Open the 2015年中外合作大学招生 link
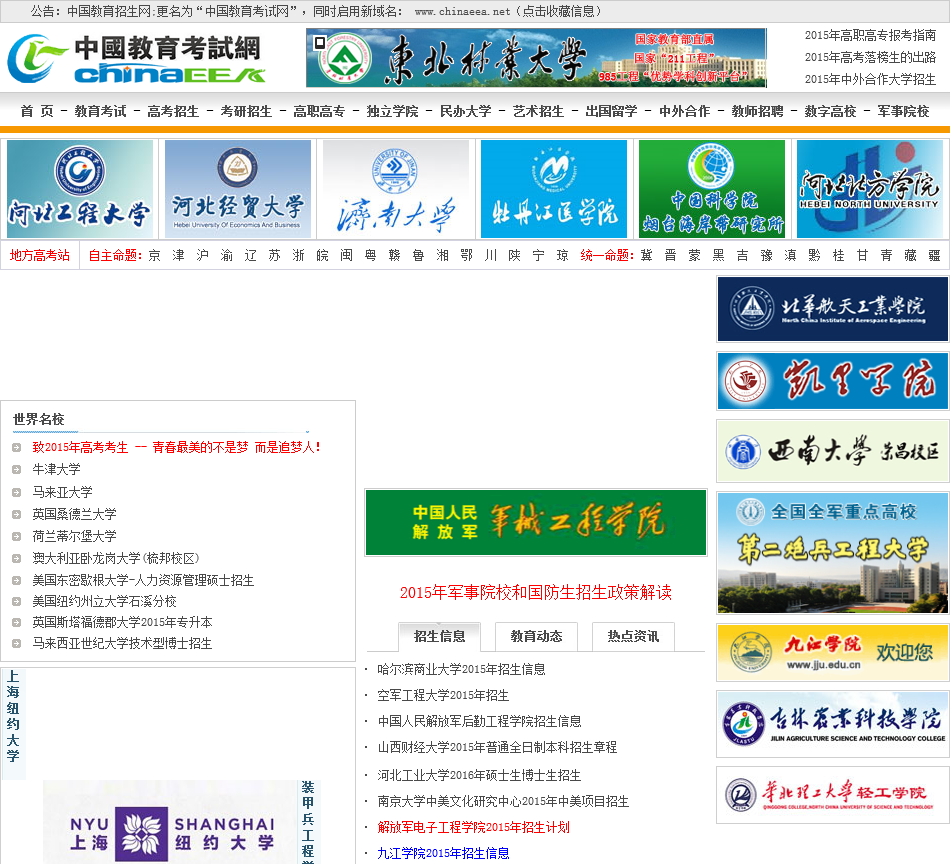Image resolution: width=950 pixels, height=864 pixels. click(x=870, y=79)
